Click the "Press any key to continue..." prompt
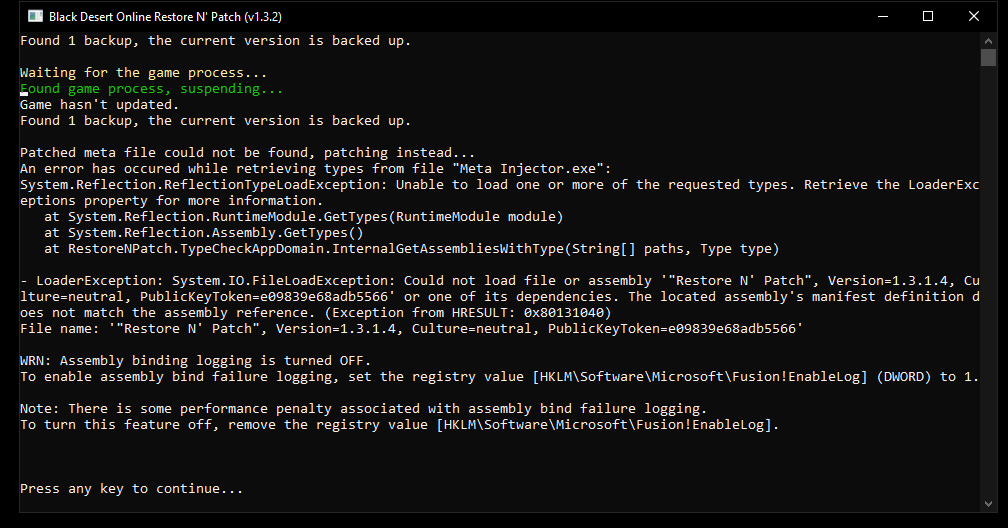 tap(131, 489)
